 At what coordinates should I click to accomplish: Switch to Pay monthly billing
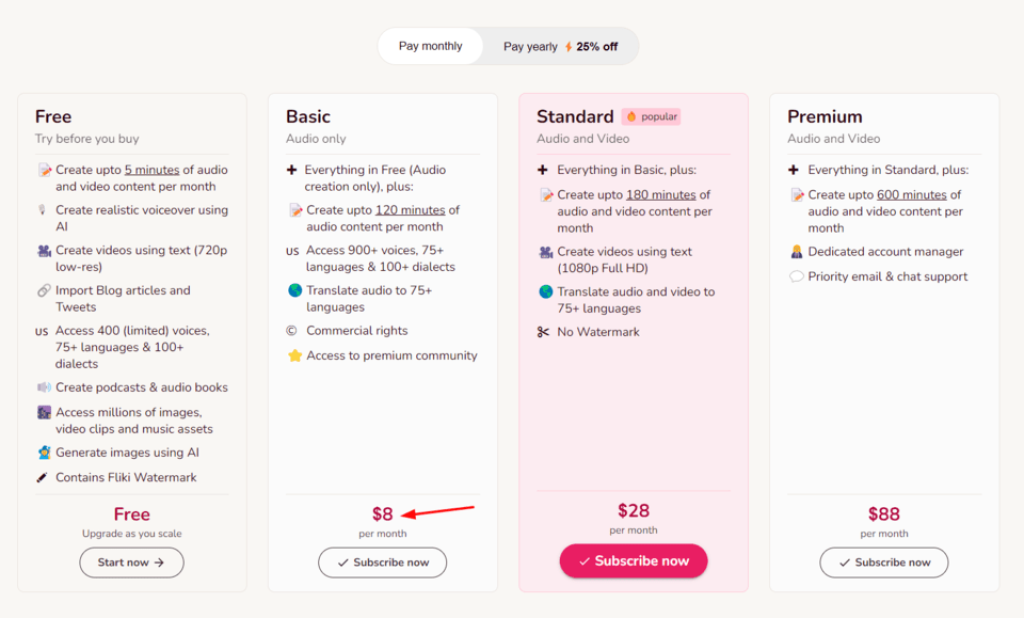(430, 46)
